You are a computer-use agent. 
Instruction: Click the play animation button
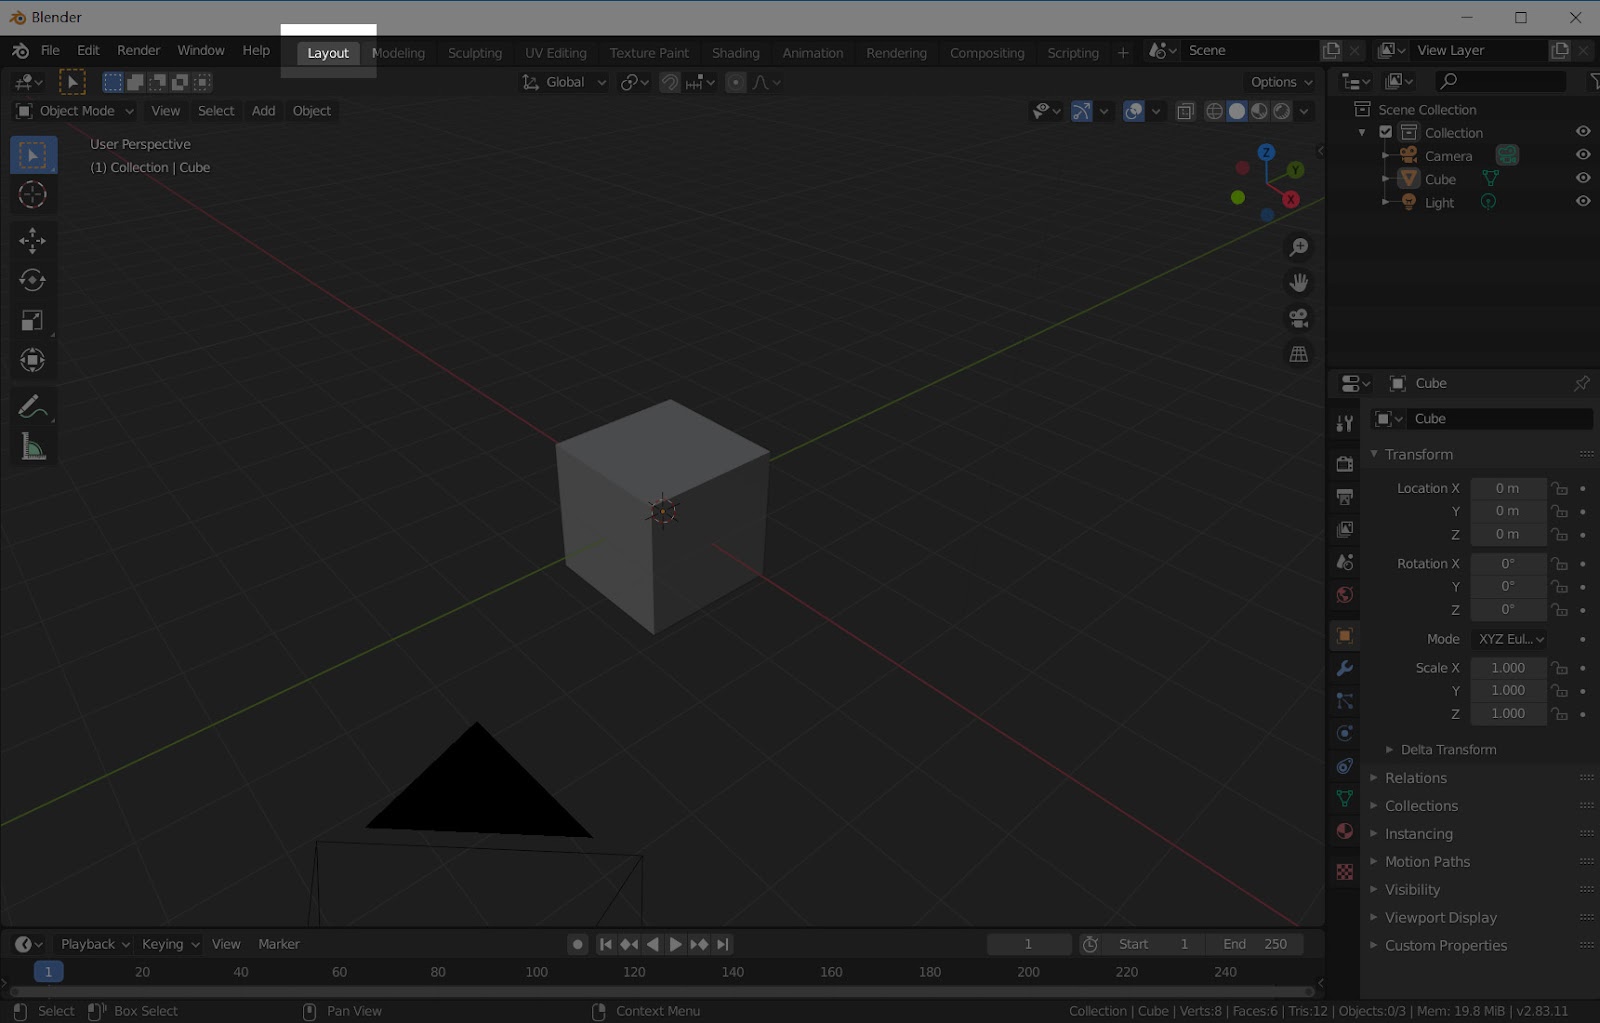tap(675, 944)
